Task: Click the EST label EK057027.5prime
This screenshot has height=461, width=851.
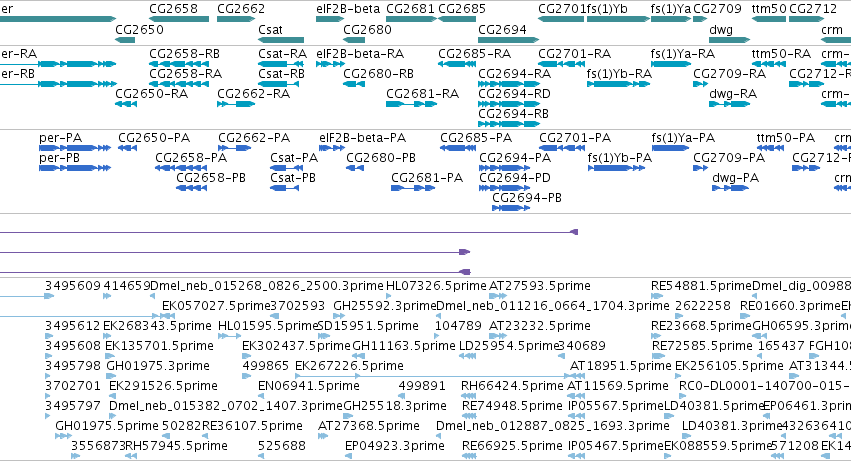Action: (216, 306)
